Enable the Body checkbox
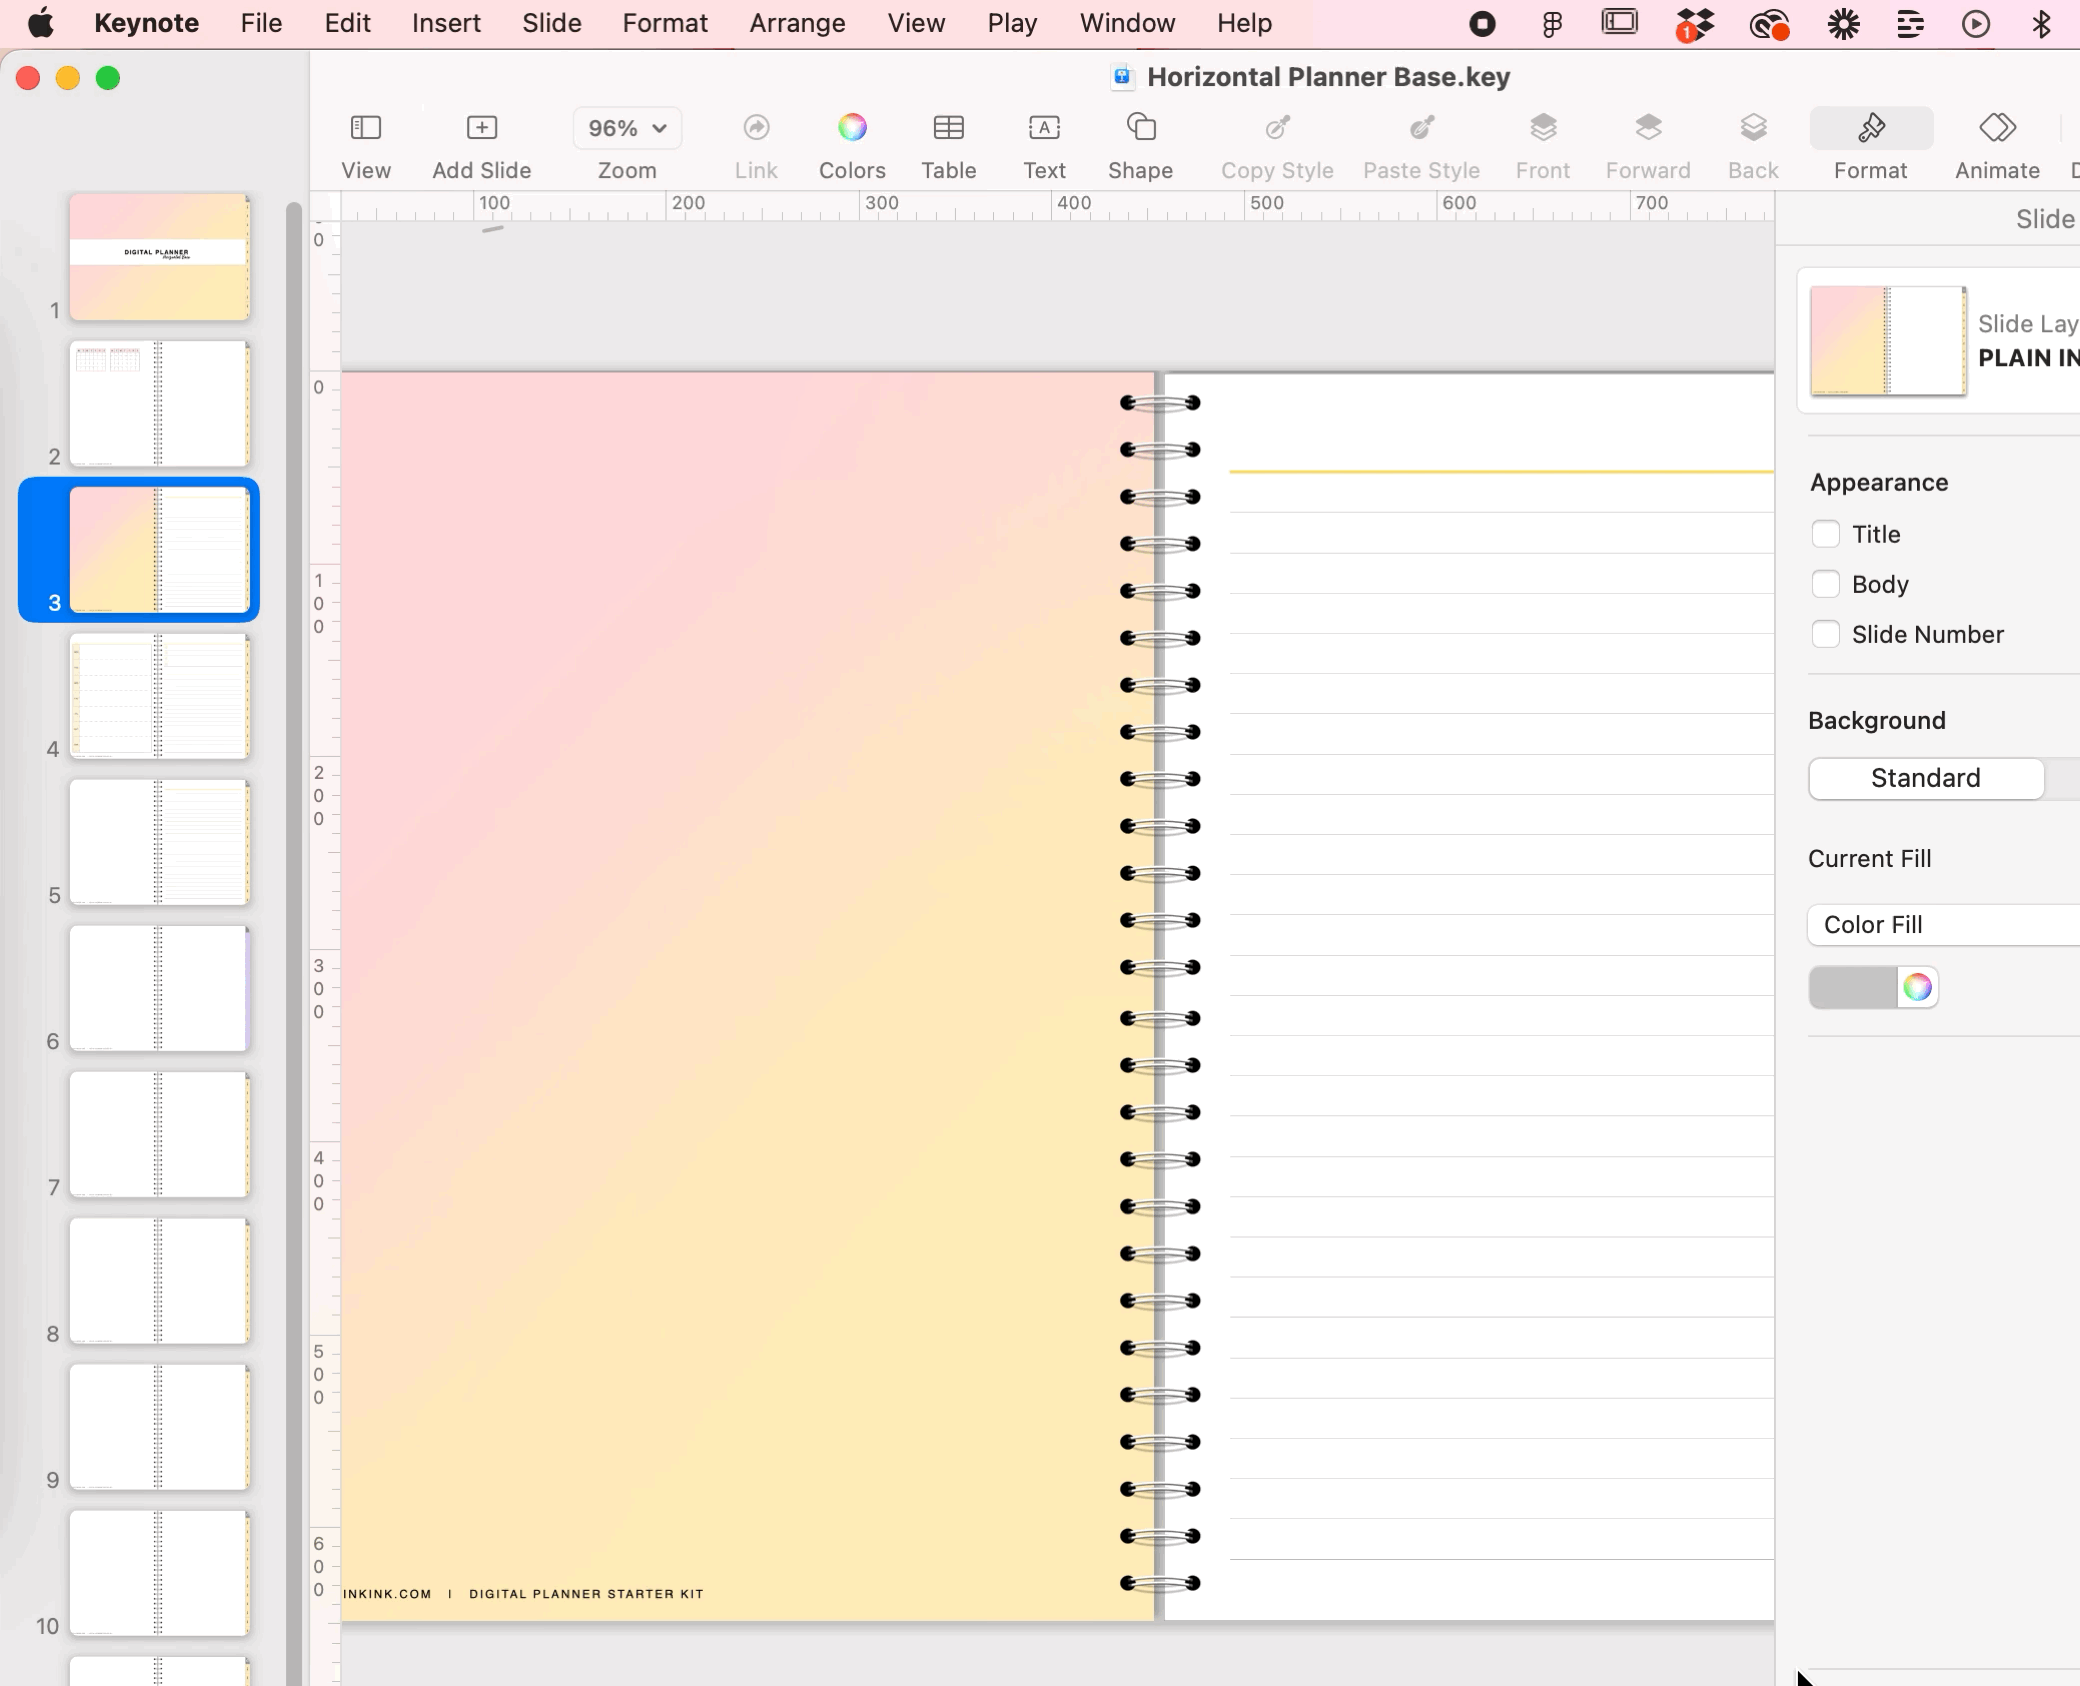This screenshot has width=2080, height=1686. [1826, 584]
